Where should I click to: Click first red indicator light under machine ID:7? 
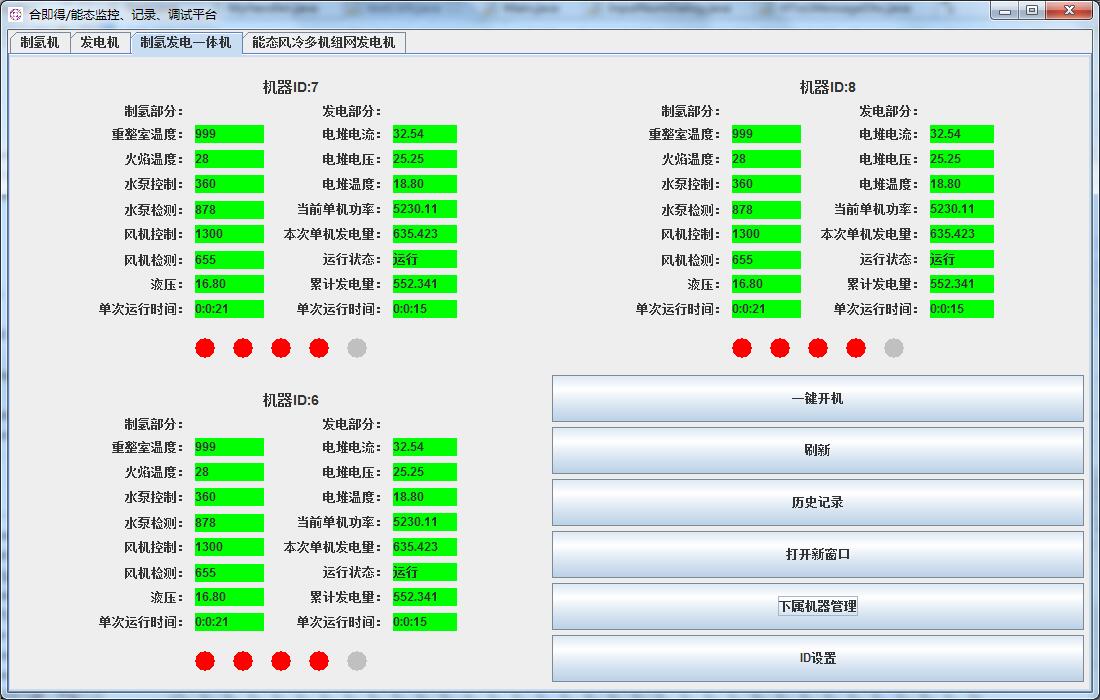(205, 348)
